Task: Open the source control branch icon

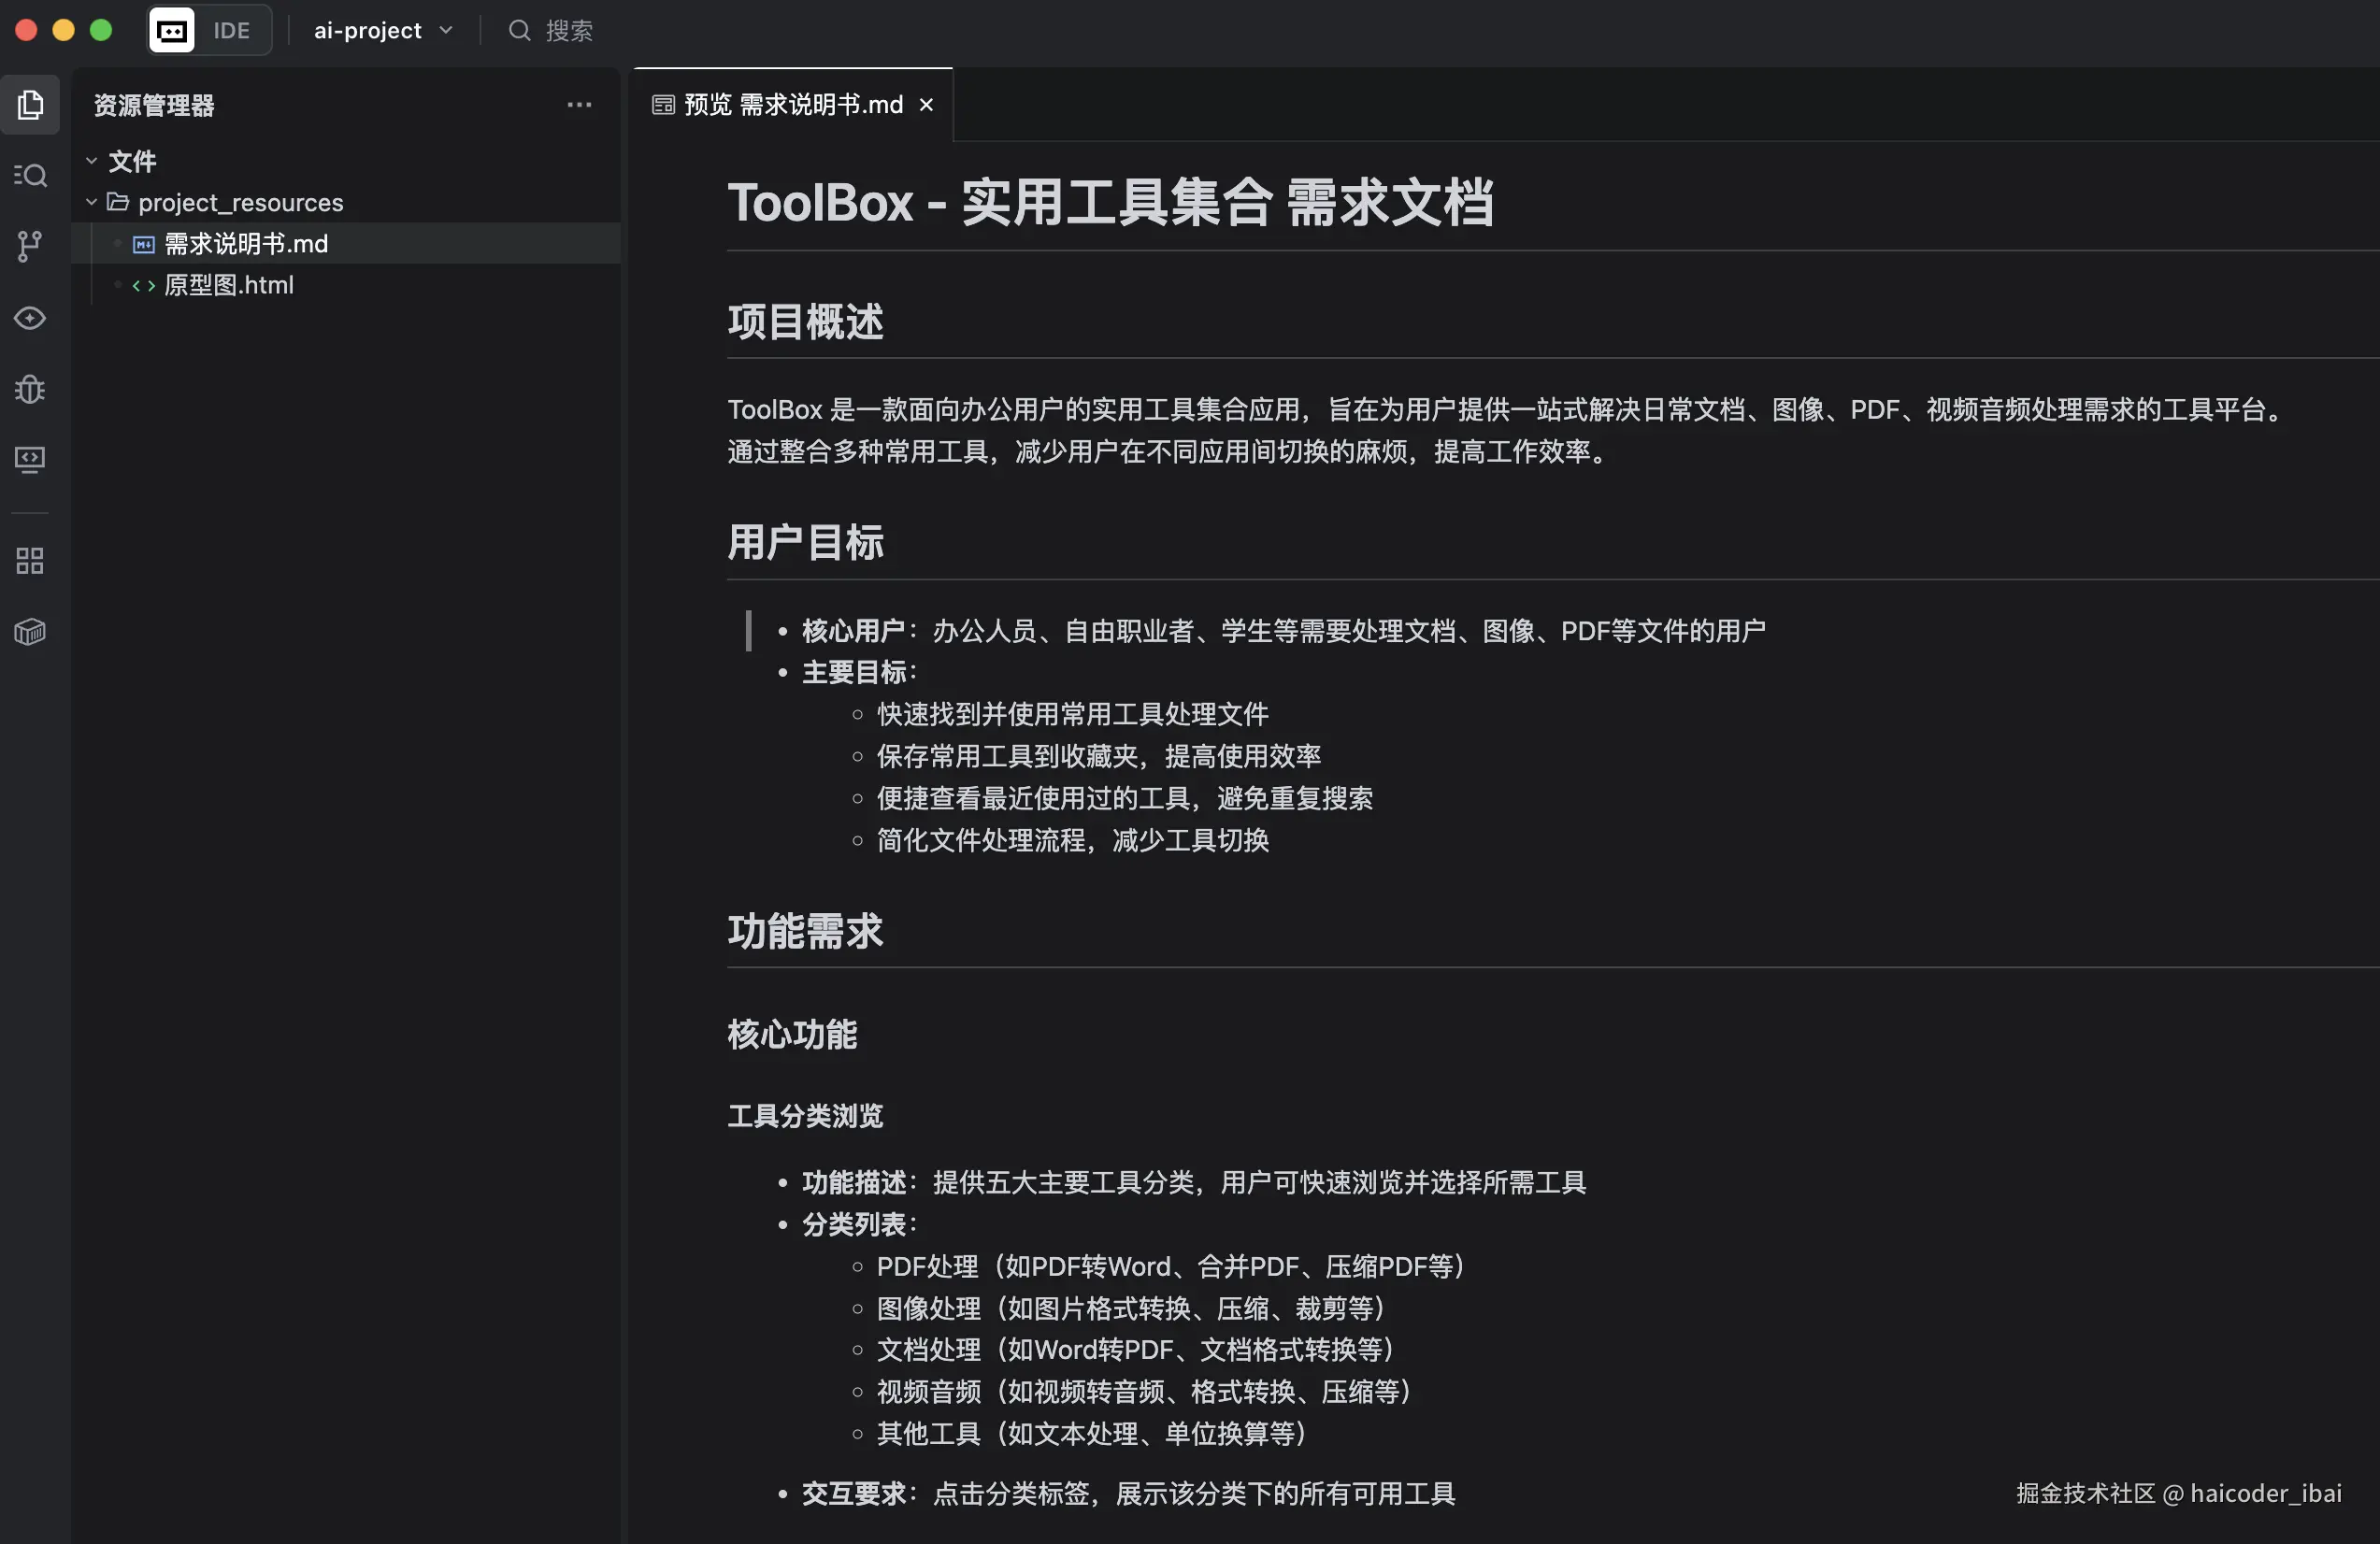Action: (30, 246)
